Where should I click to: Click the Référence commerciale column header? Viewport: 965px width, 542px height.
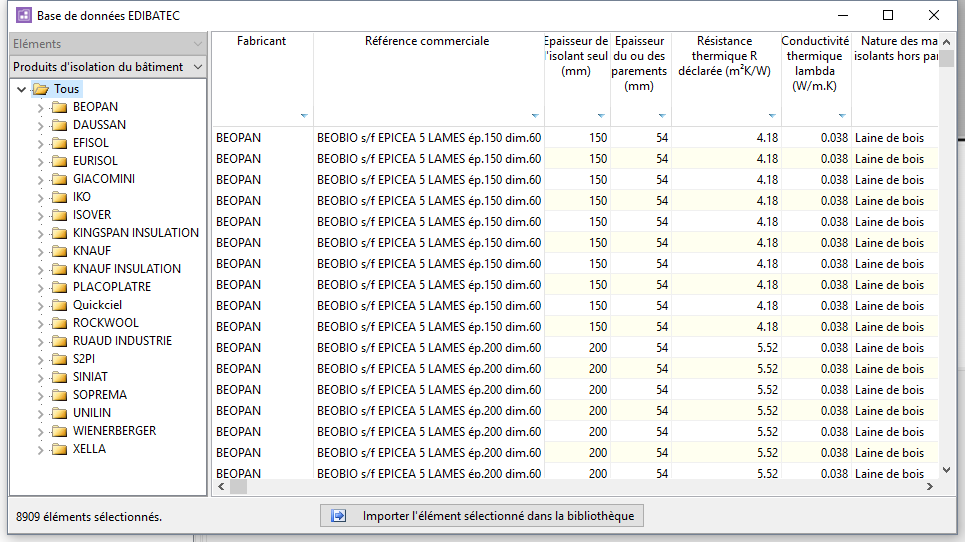point(428,78)
